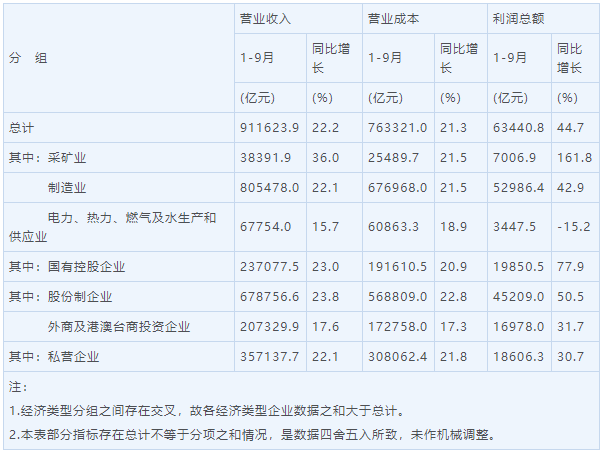Click joint-stock revenue 678756.6

[x=270, y=296]
